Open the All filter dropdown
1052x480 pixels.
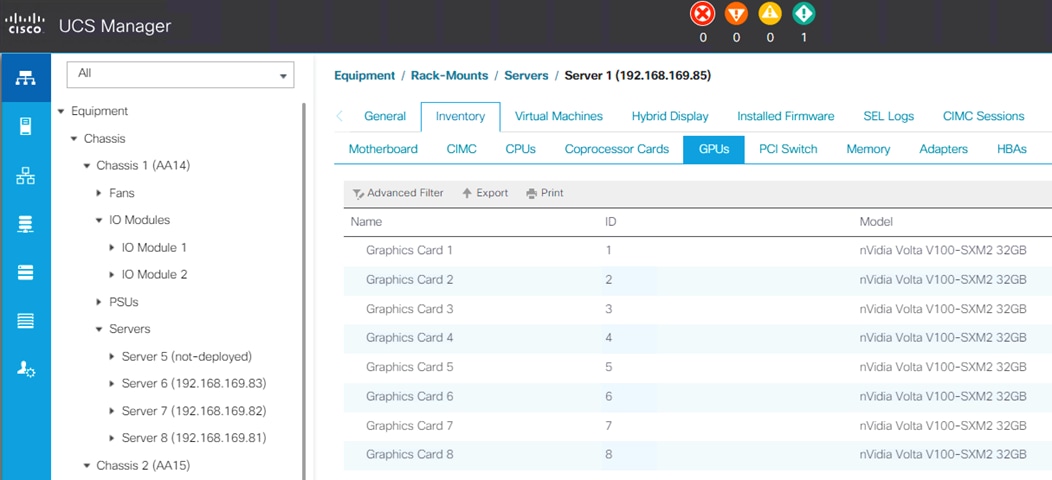pos(180,74)
